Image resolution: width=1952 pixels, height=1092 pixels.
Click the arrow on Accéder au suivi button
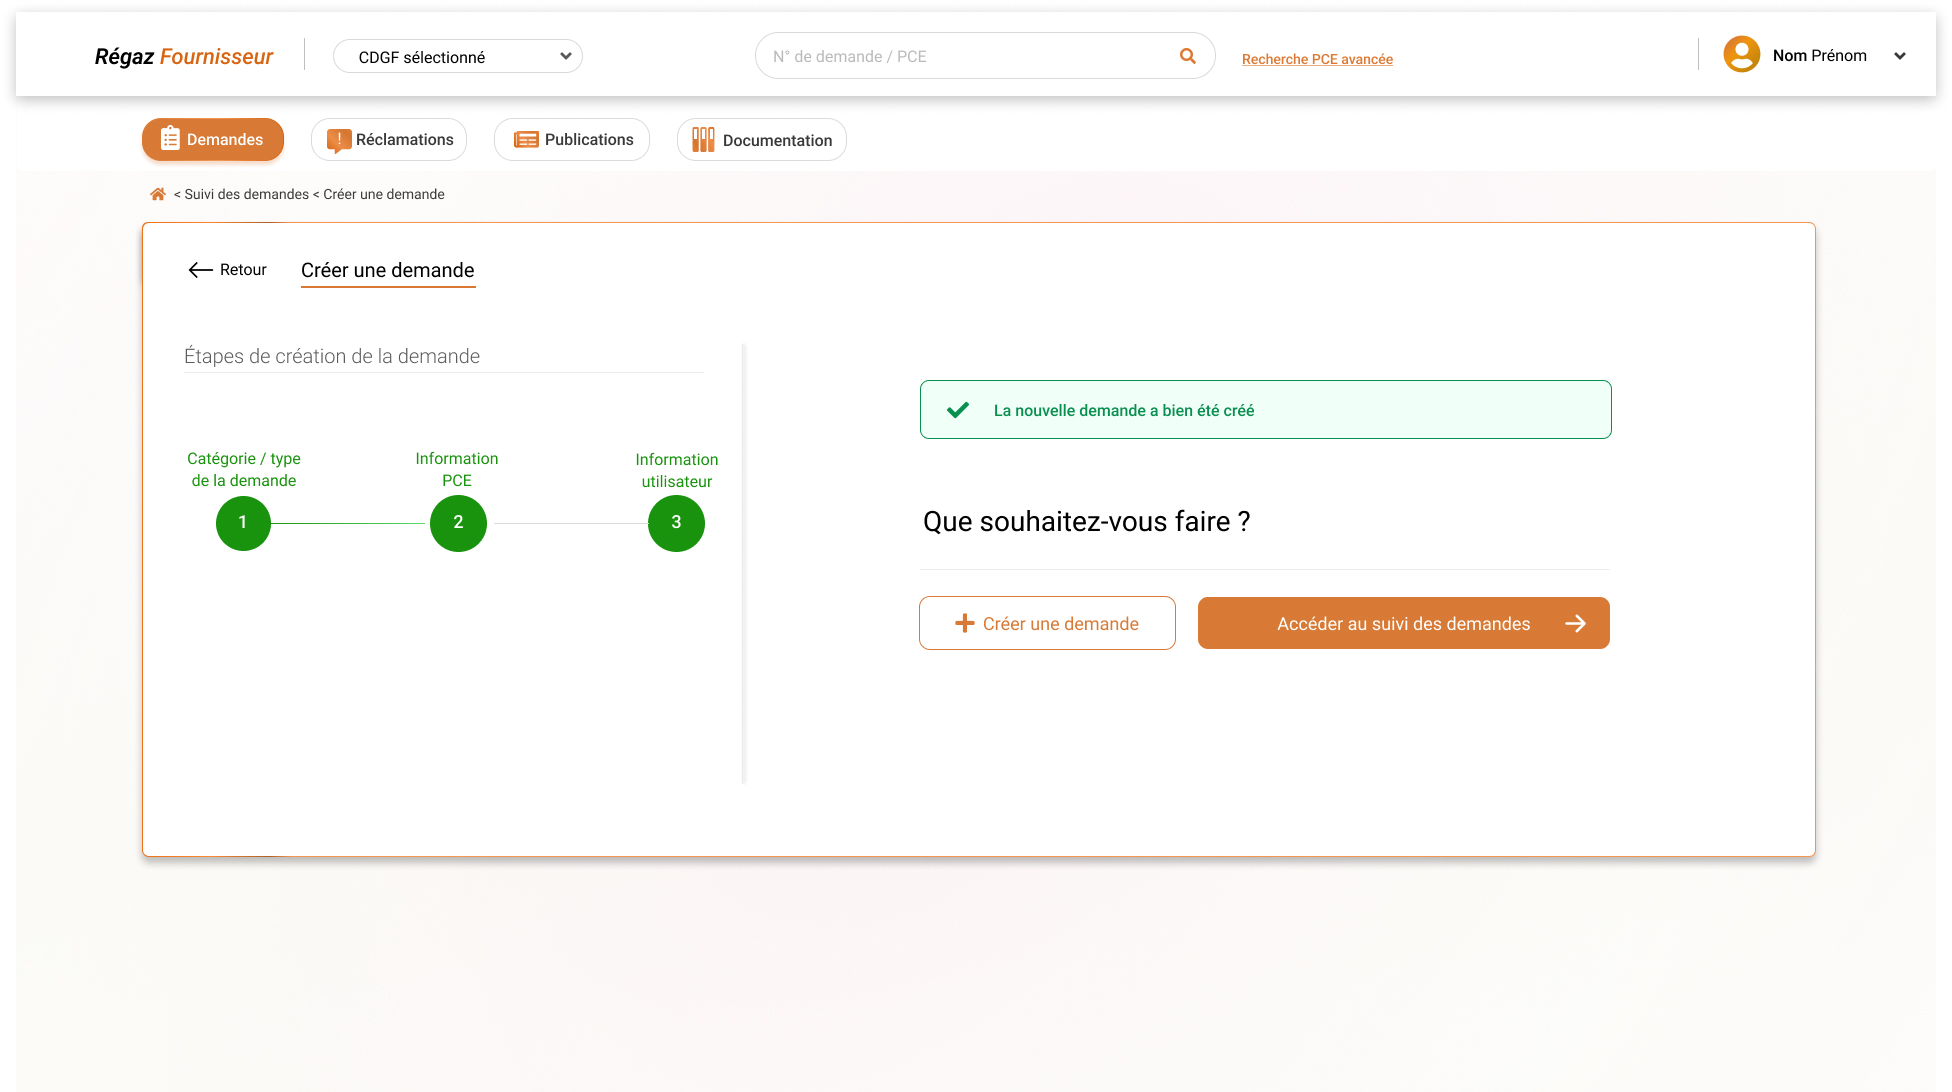1575,624
